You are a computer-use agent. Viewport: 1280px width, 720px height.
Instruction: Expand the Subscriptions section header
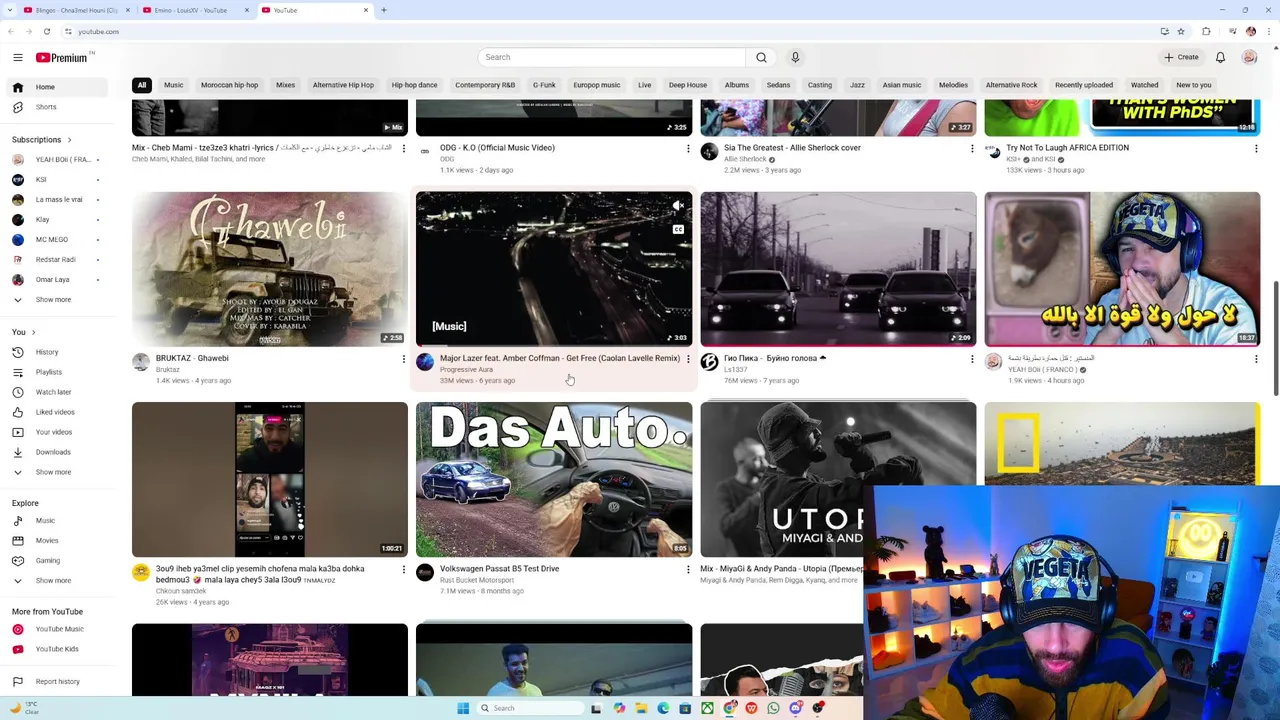point(42,140)
